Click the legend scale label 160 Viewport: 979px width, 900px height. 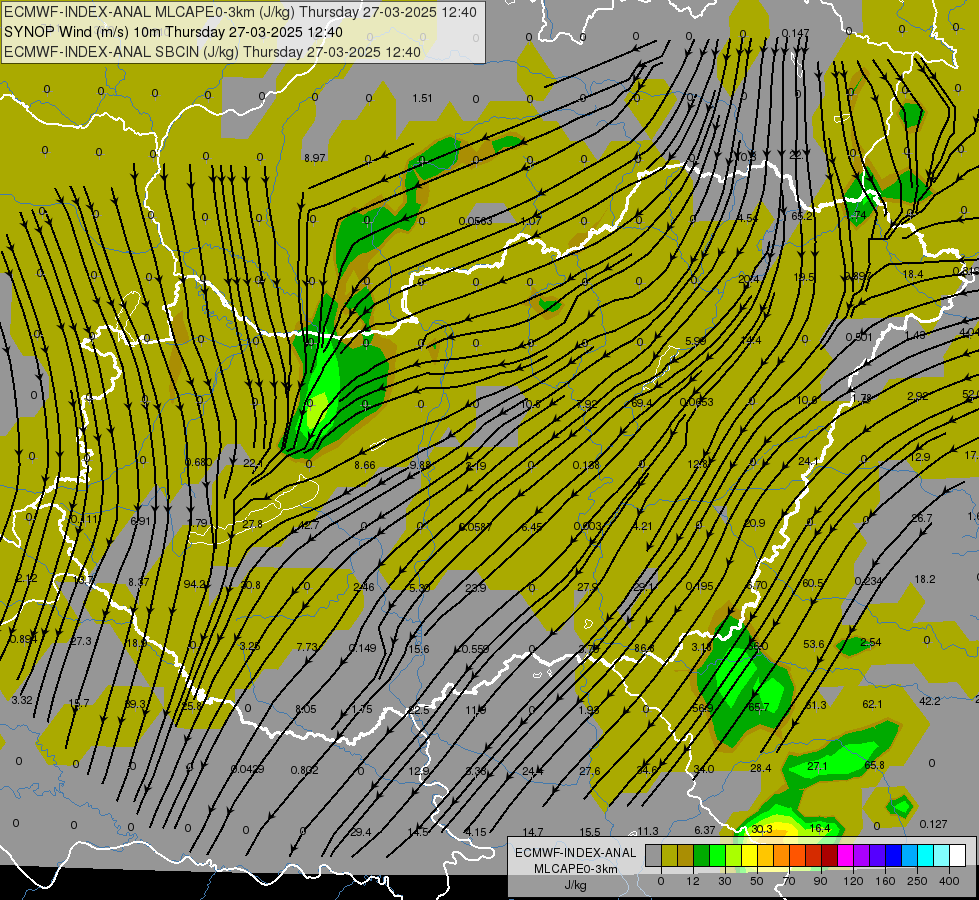(x=885, y=881)
